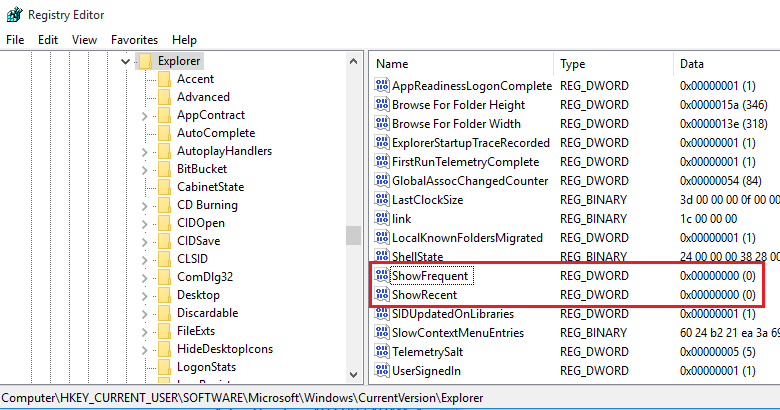
Task: Expand the AutoplayHandlers key arrow
Action: [x=144, y=152]
